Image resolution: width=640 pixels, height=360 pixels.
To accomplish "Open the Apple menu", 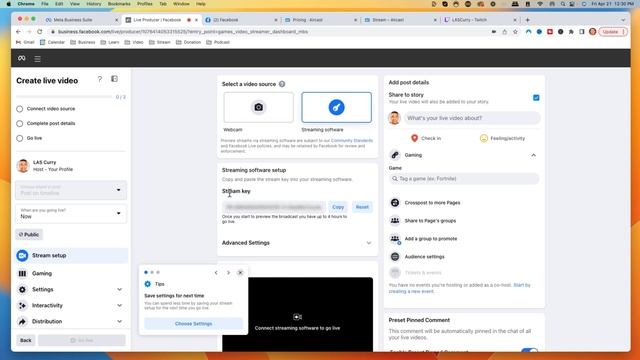I will click(x=8, y=4).
